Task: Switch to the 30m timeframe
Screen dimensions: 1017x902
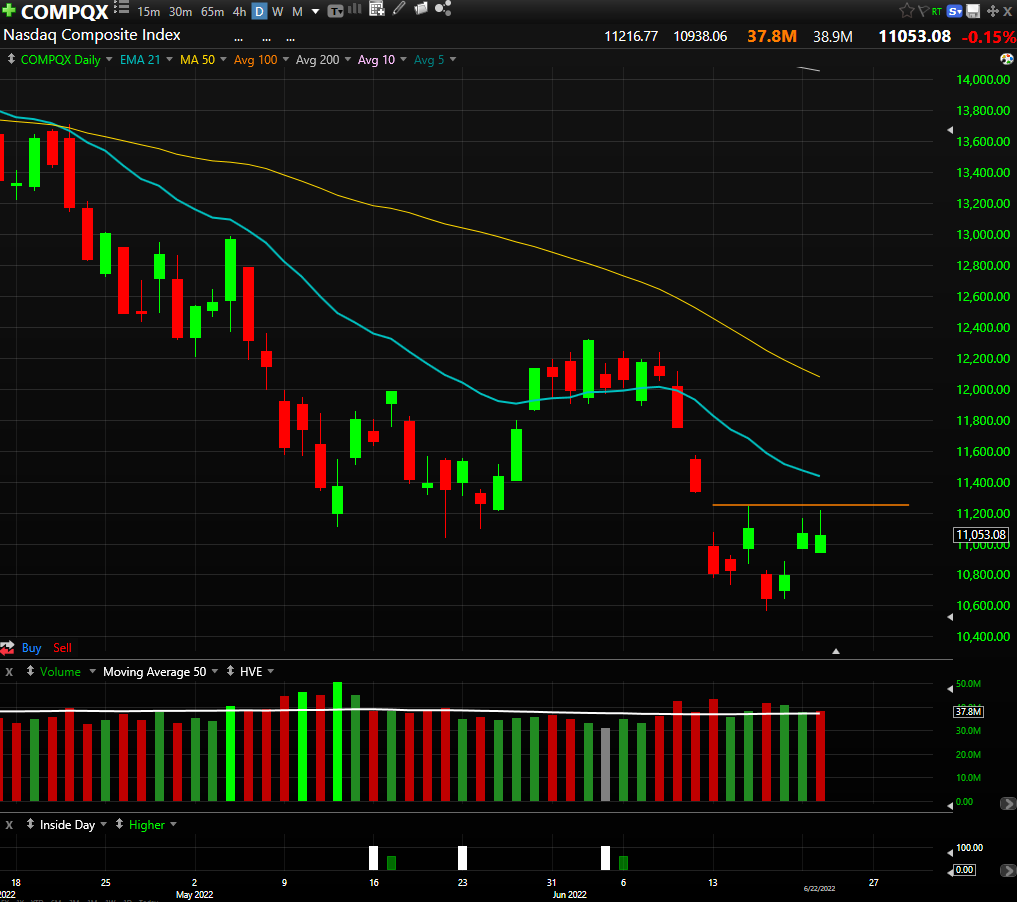Action: point(180,12)
